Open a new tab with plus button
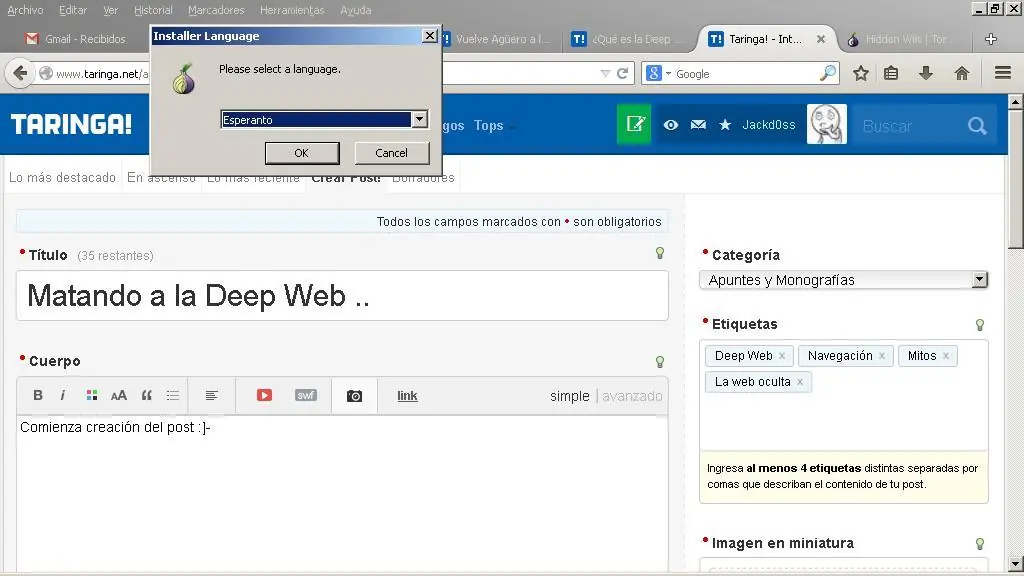Image resolution: width=1024 pixels, height=576 pixels. 991,39
